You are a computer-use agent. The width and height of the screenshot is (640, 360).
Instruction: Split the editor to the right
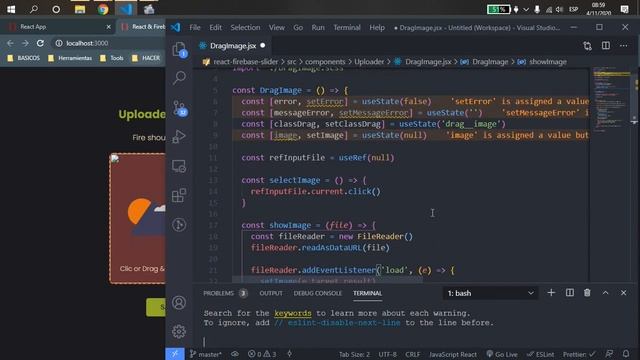pos(606,46)
